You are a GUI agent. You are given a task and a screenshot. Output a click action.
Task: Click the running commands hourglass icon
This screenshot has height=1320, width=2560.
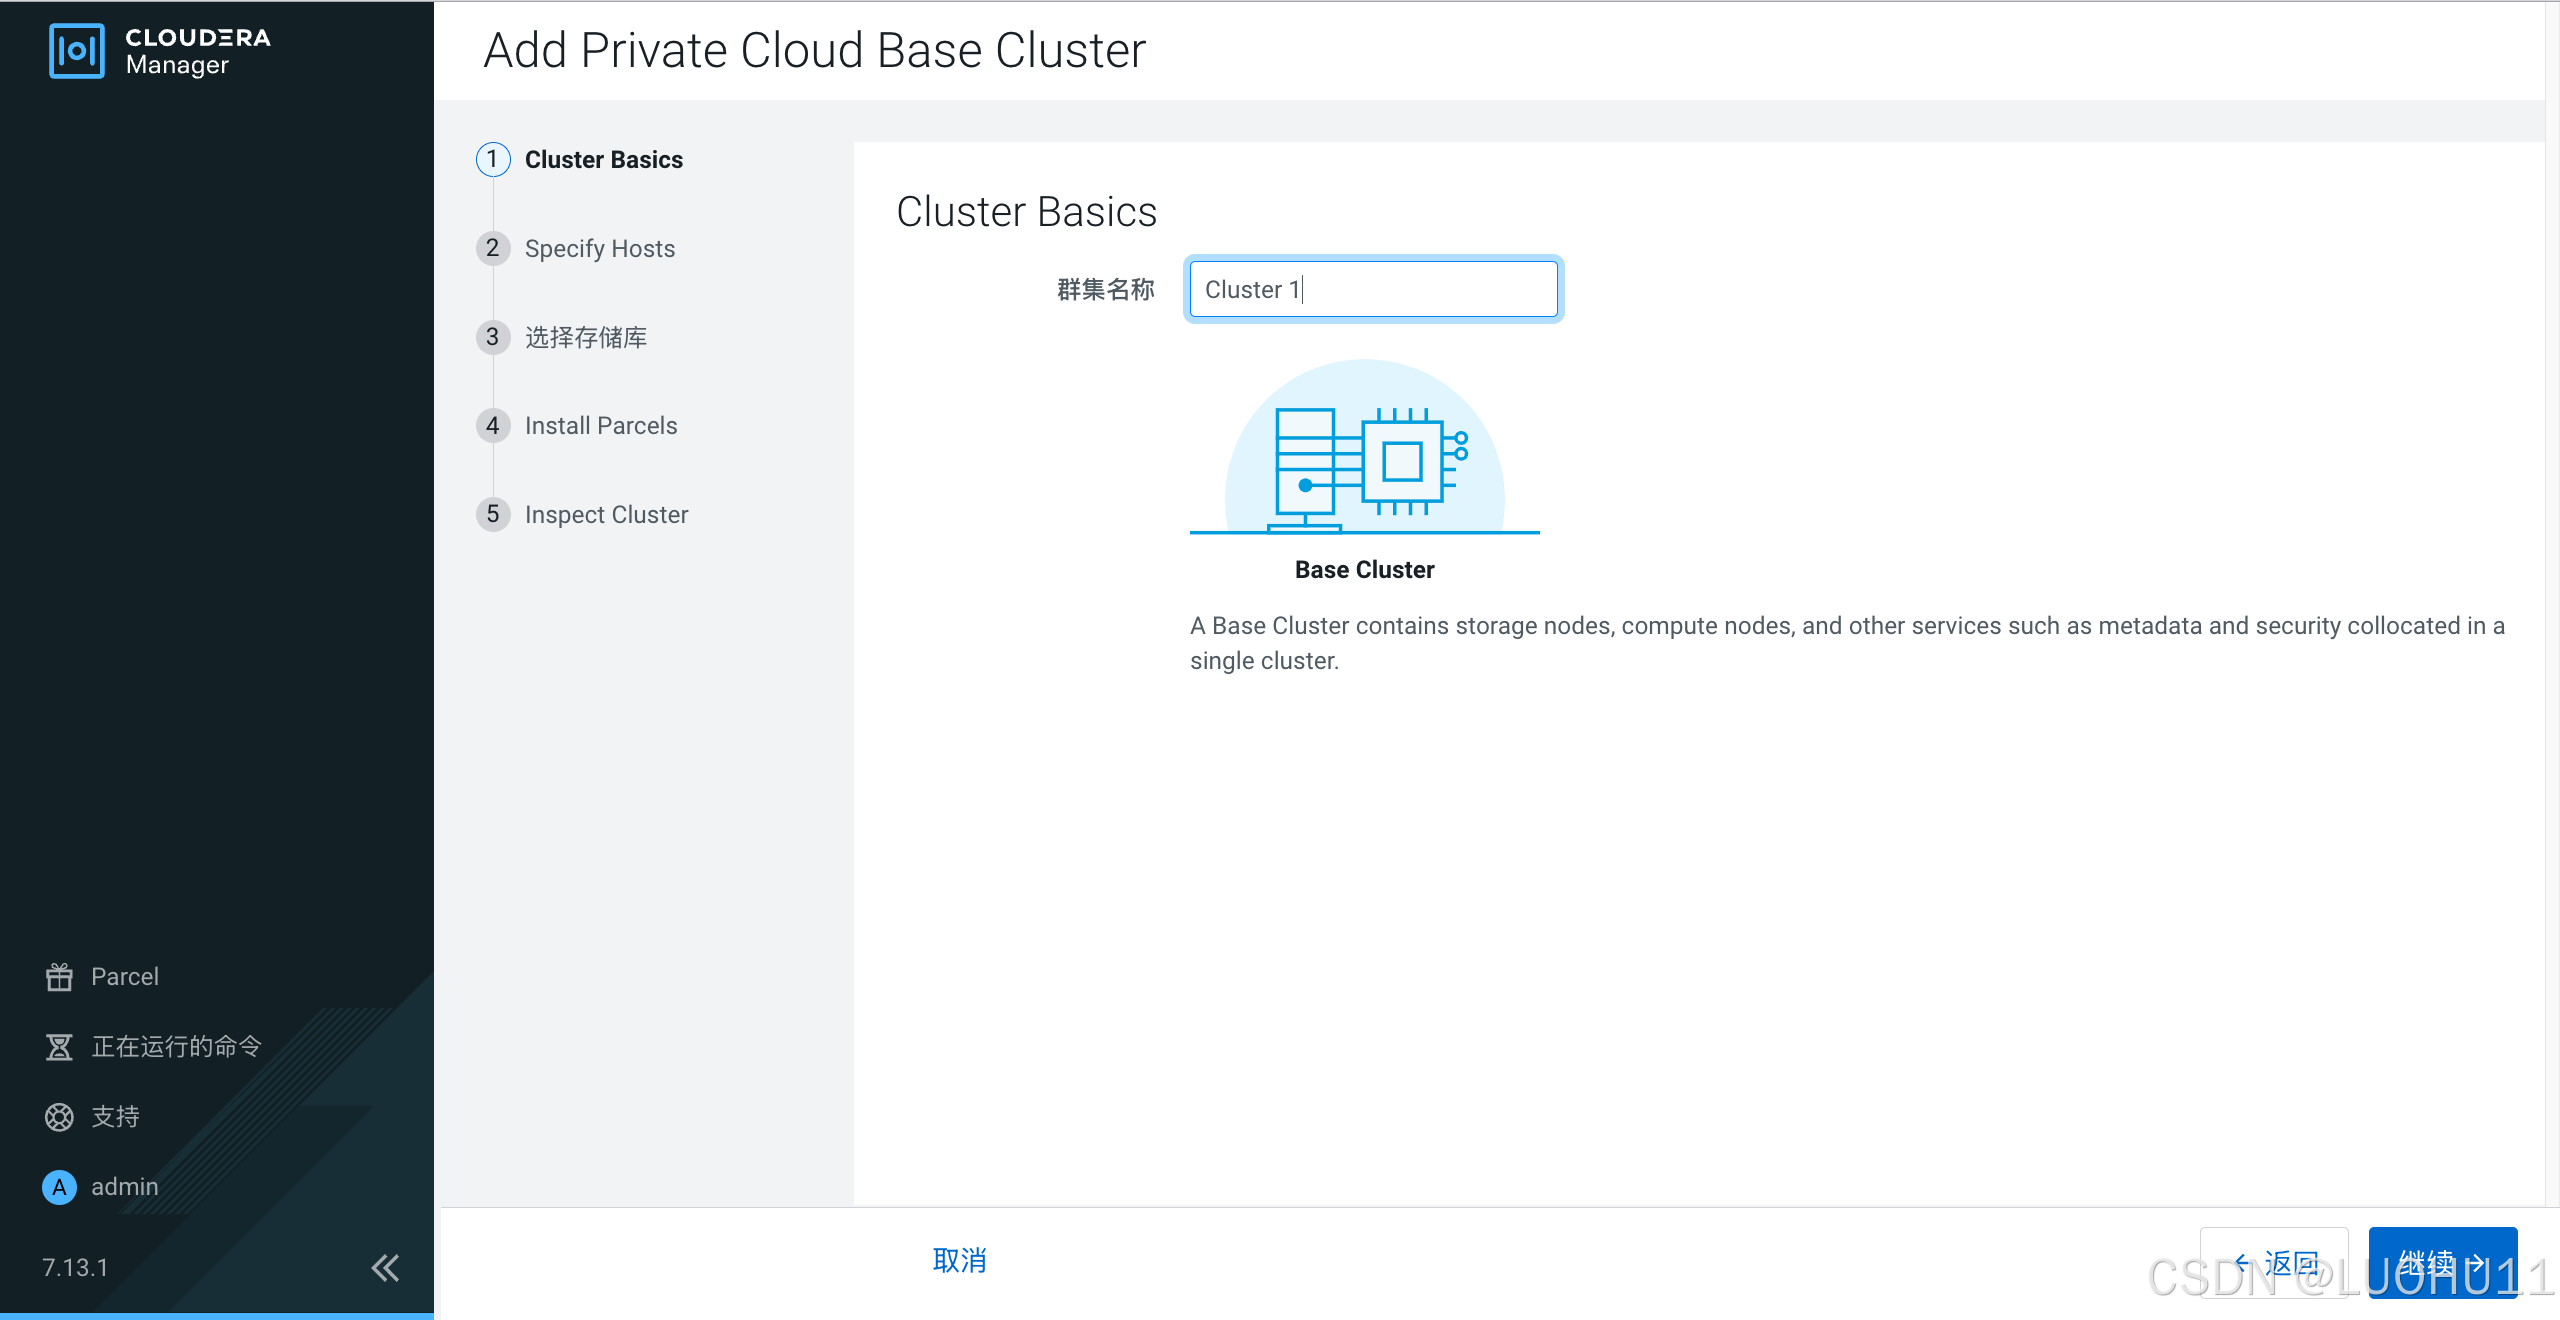(x=59, y=1047)
